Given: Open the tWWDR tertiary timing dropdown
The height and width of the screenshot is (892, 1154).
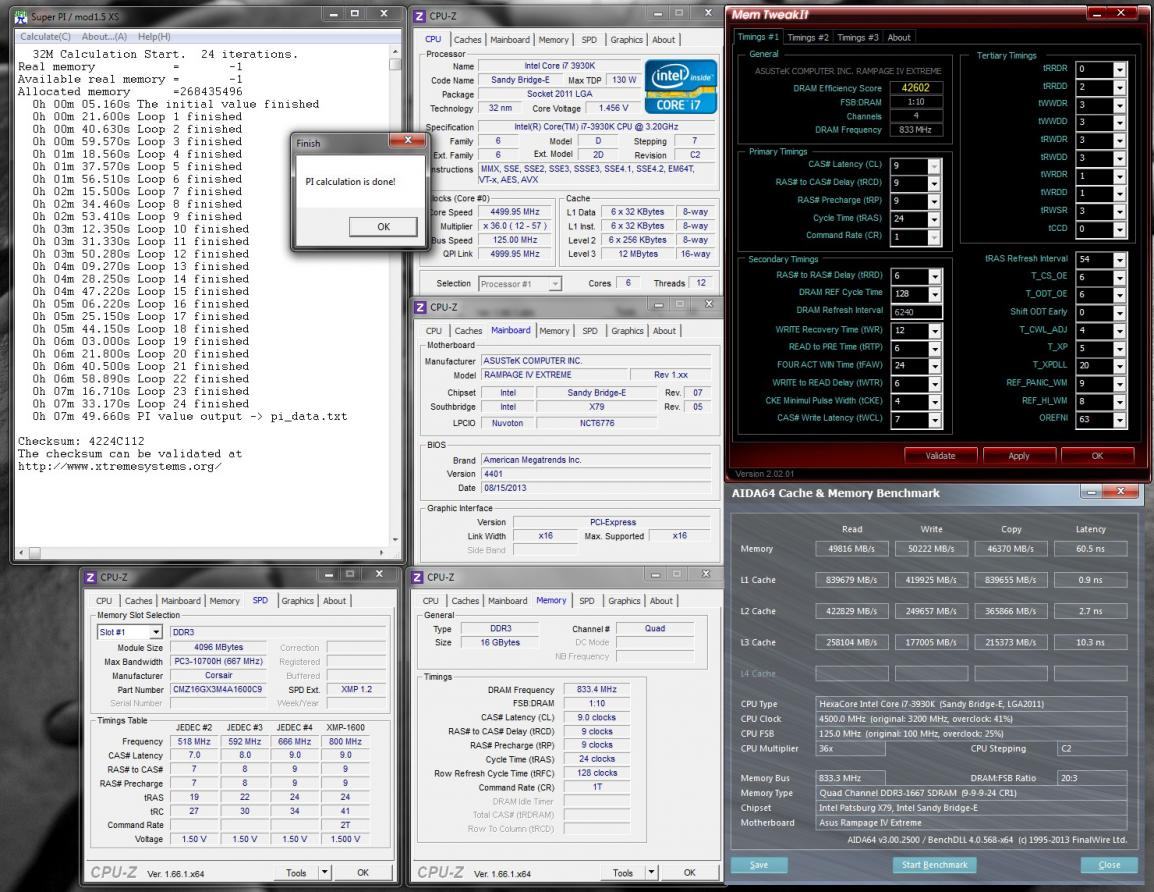Looking at the screenshot, I should pos(1119,105).
